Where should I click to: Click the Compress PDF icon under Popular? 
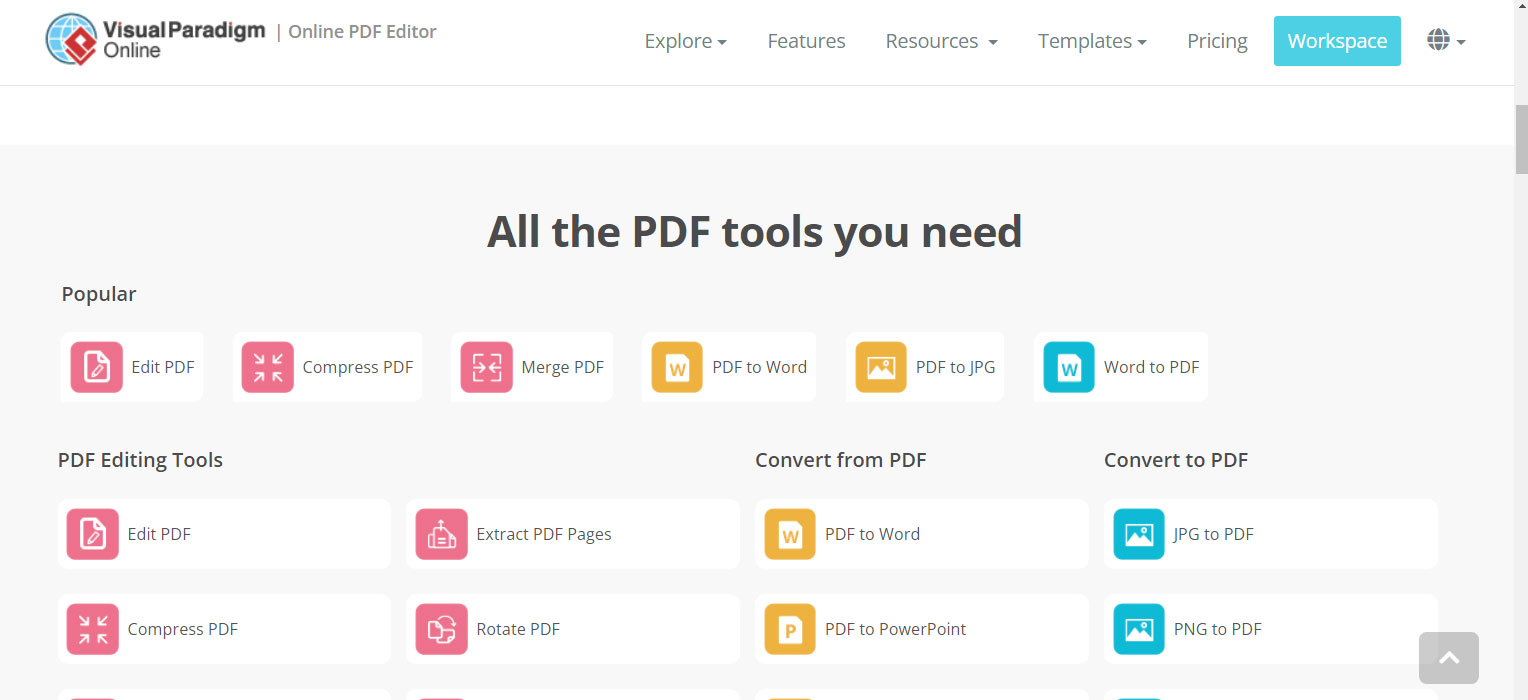click(x=268, y=367)
